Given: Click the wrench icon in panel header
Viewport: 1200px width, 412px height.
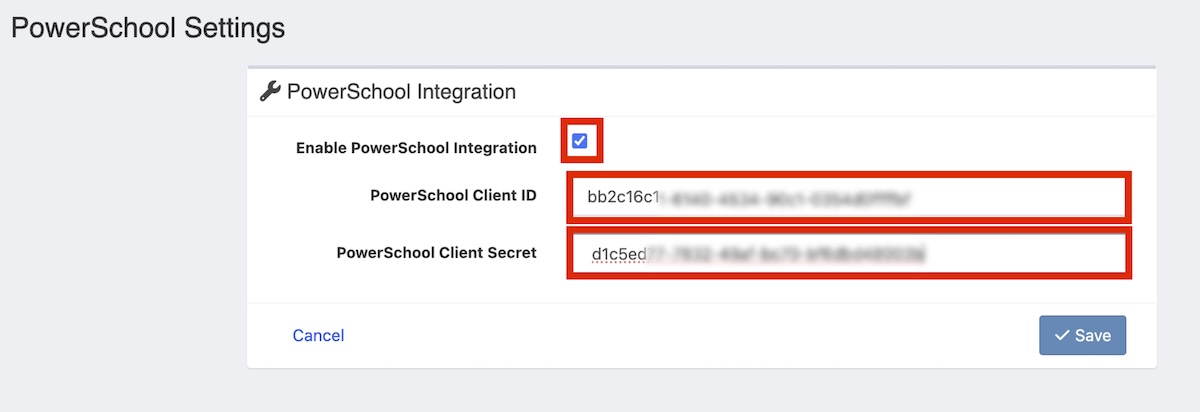Looking at the screenshot, I should pos(270,92).
